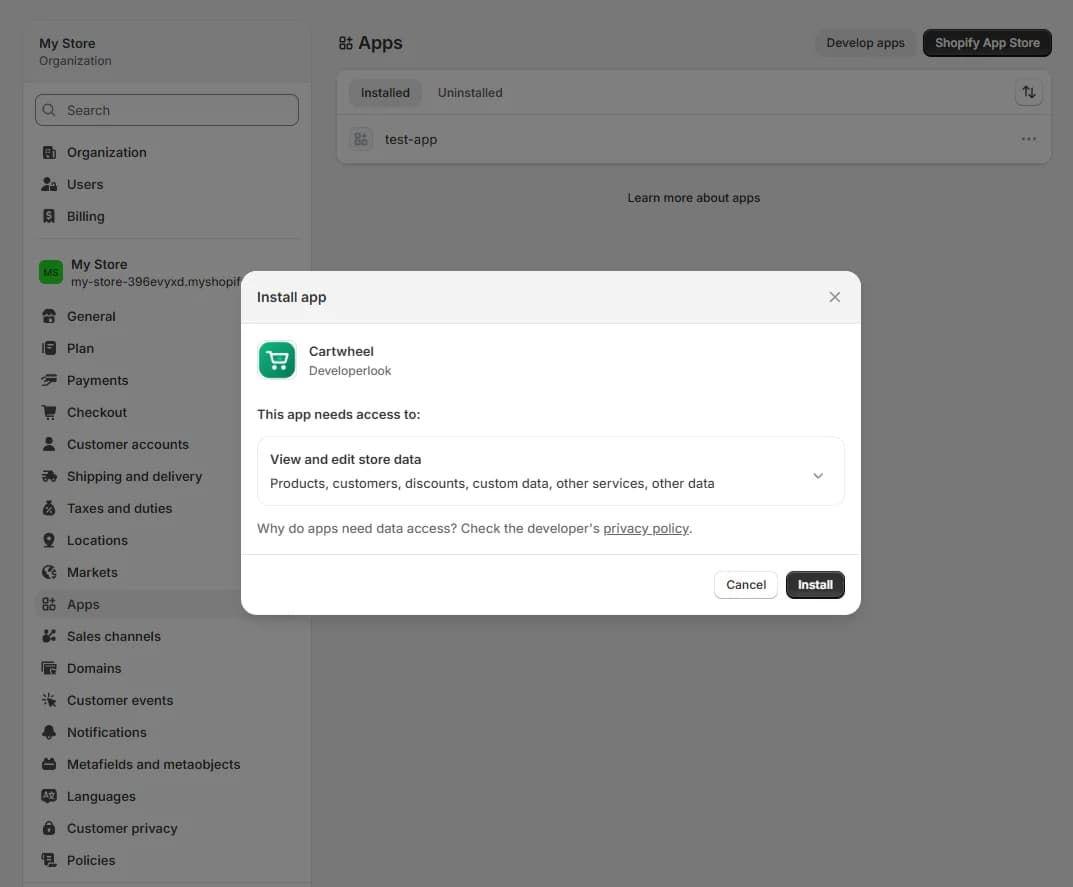Open the developer's privacy policy link
The width and height of the screenshot is (1073, 887).
click(x=646, y=528)
